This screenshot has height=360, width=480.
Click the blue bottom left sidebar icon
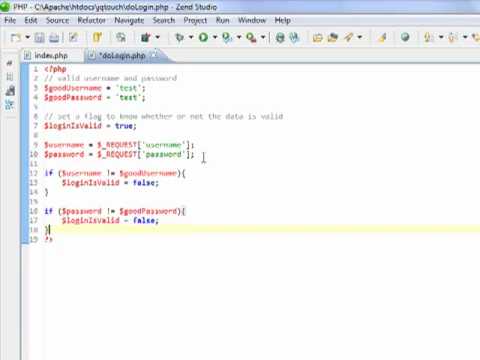pos(9,105)
